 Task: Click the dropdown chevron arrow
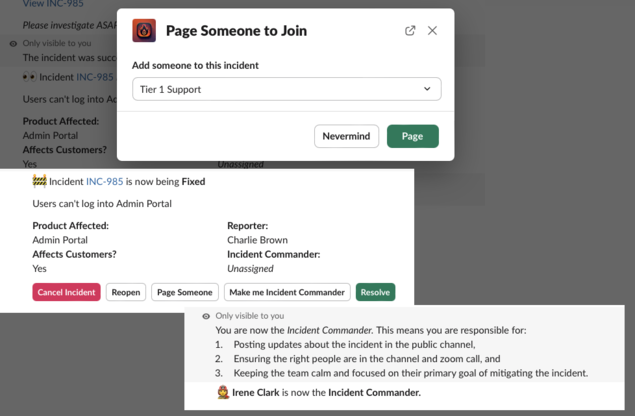click(x=427, y=89)
